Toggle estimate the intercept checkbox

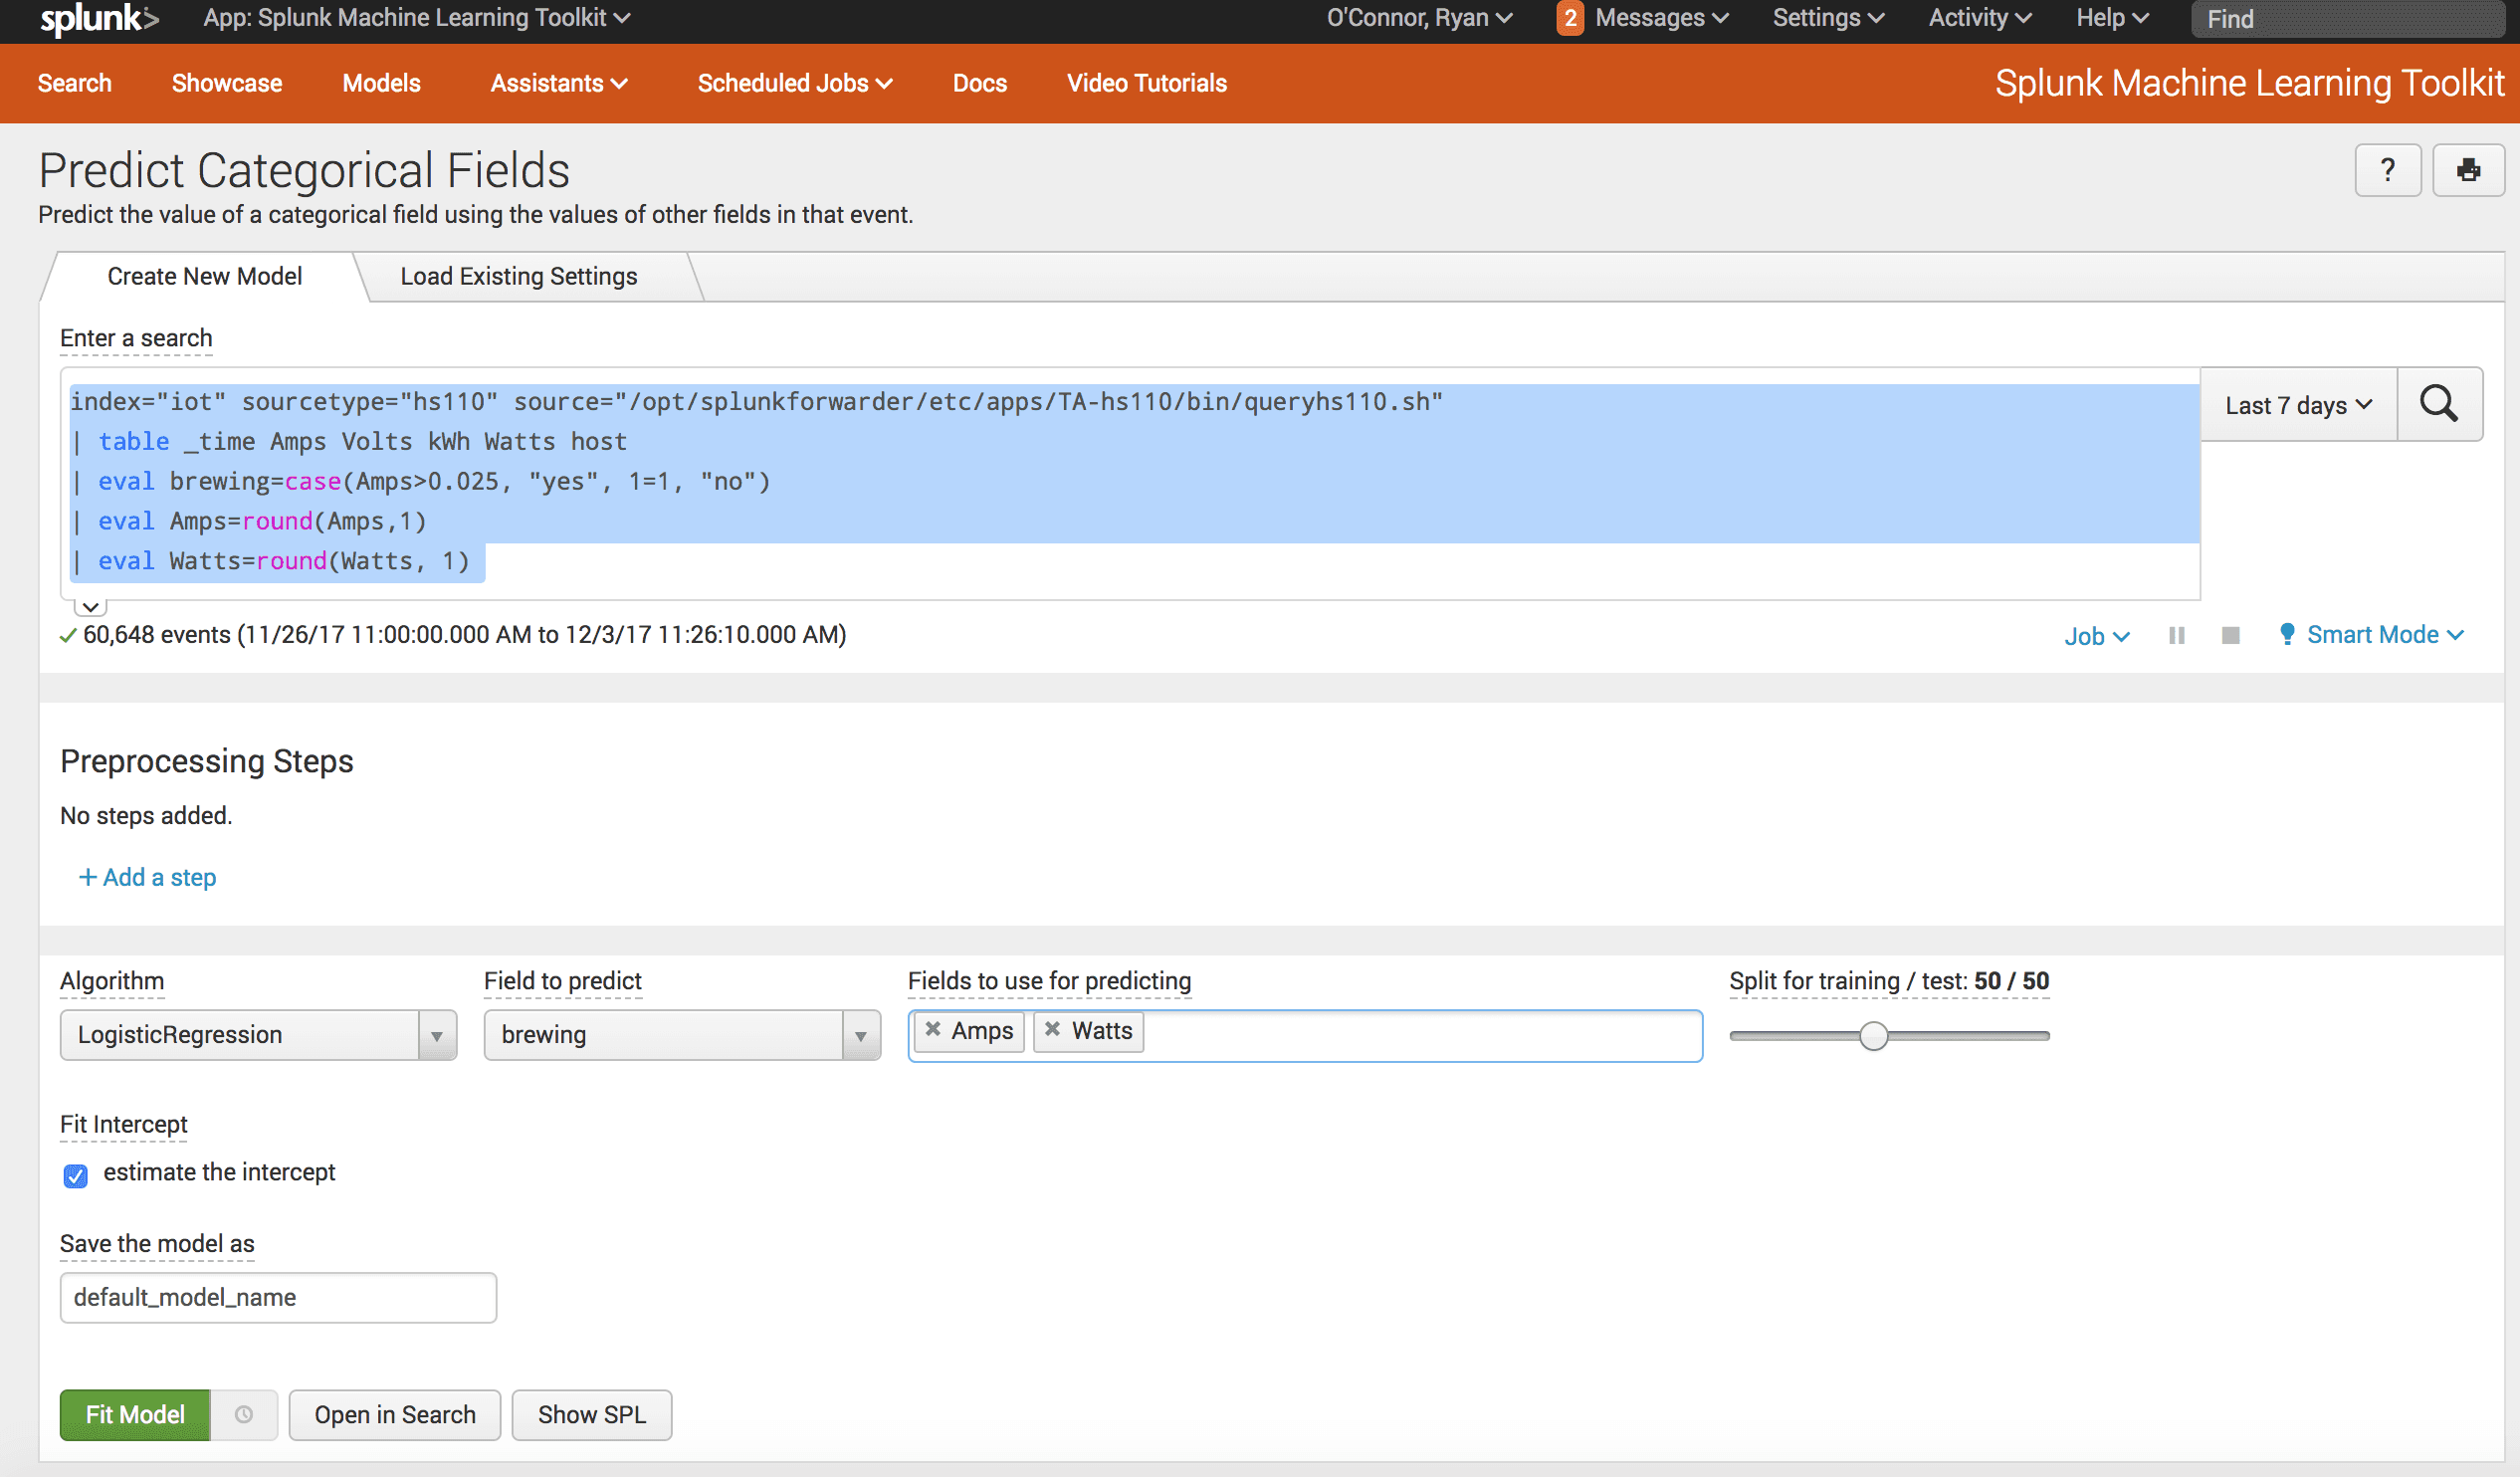click(75, 1175)
